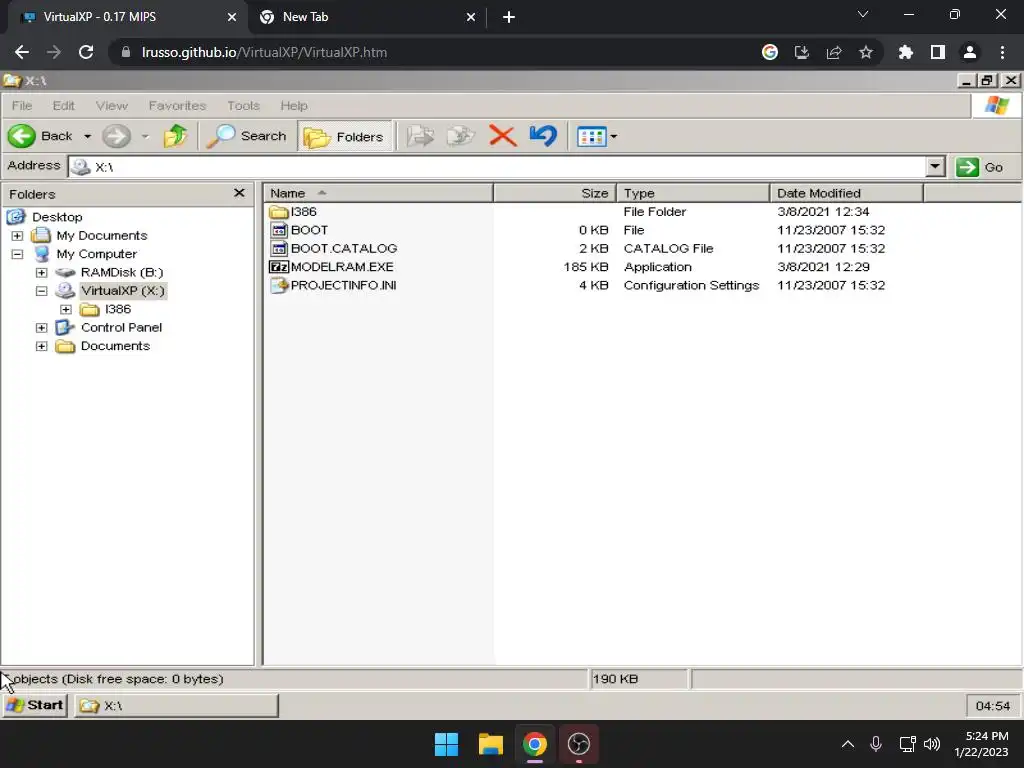
Task: Open the Help menu
Action: click(294, 105)
